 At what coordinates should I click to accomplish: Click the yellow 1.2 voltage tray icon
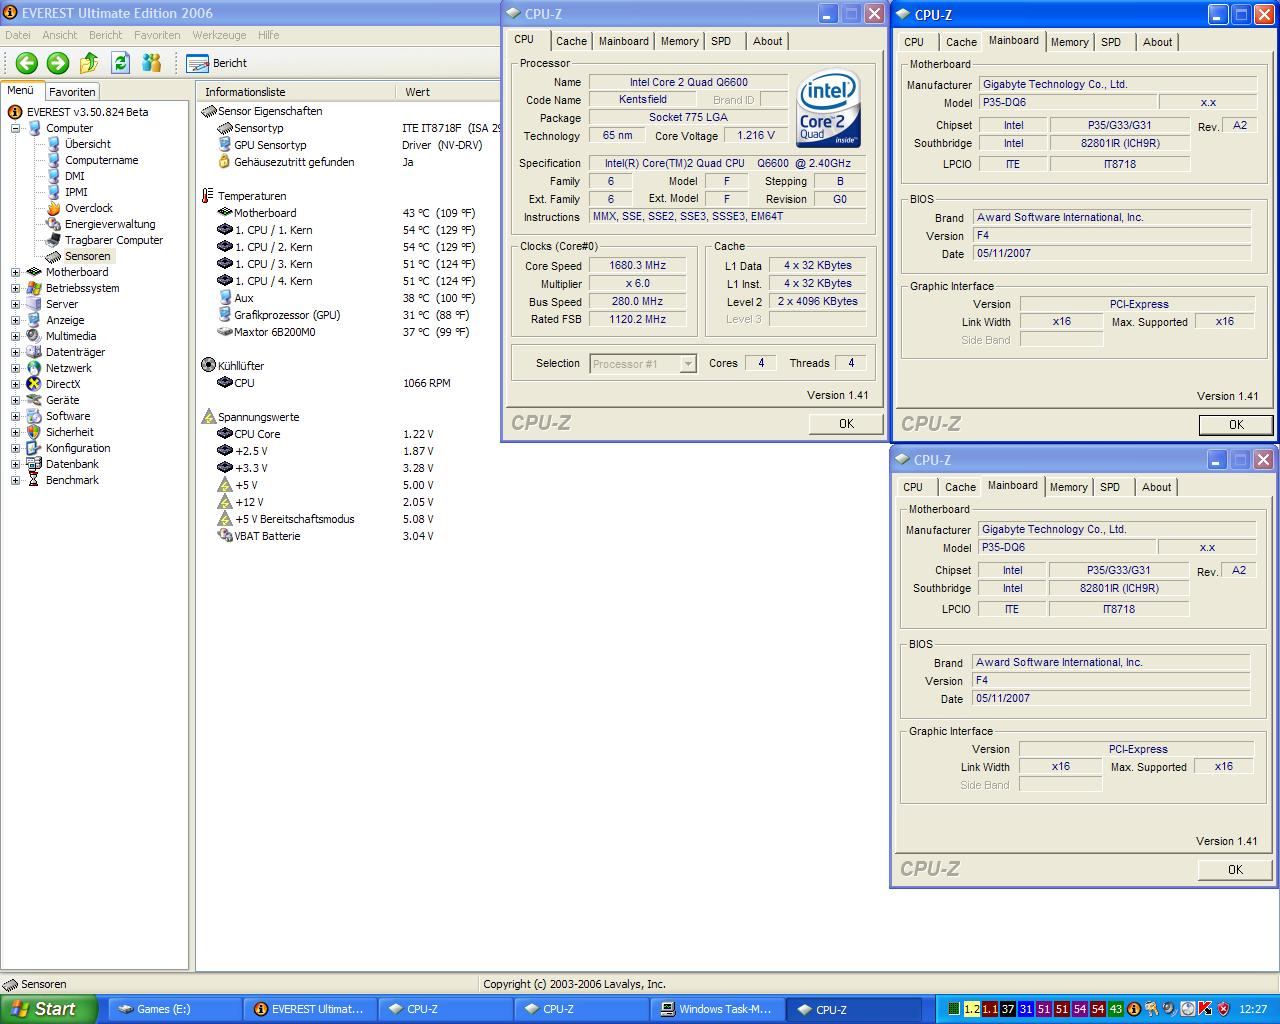point(971,1009)
